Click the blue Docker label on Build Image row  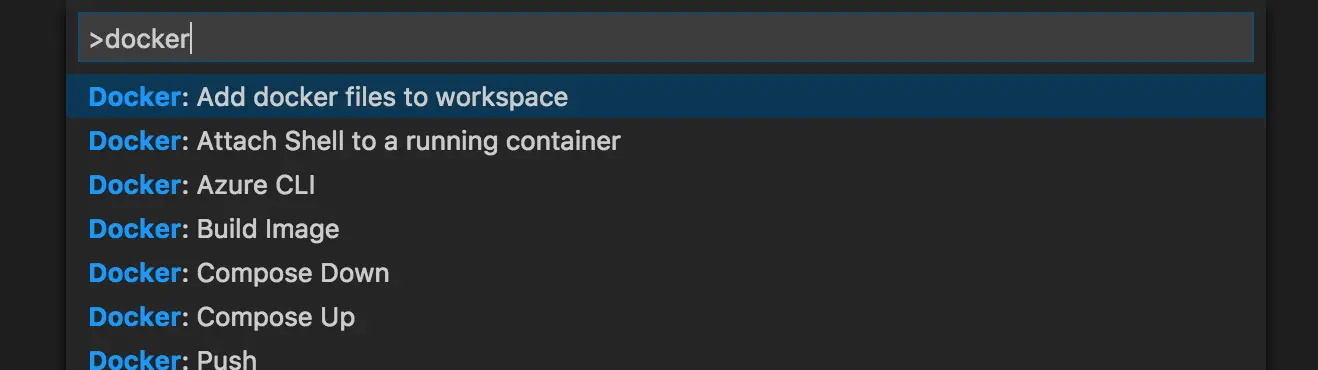tap(134, 229)
